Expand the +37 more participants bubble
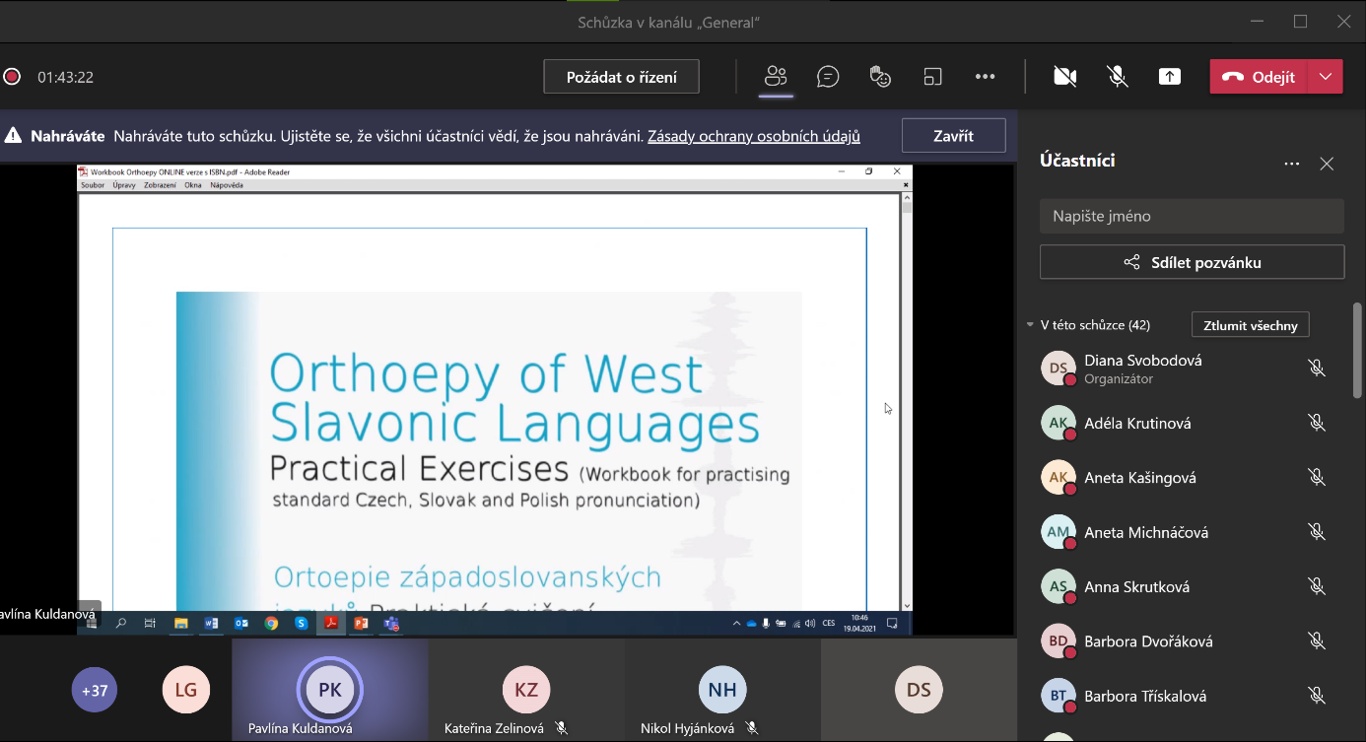The width and height of the screenshot is (1366, 742). point(95,690)
